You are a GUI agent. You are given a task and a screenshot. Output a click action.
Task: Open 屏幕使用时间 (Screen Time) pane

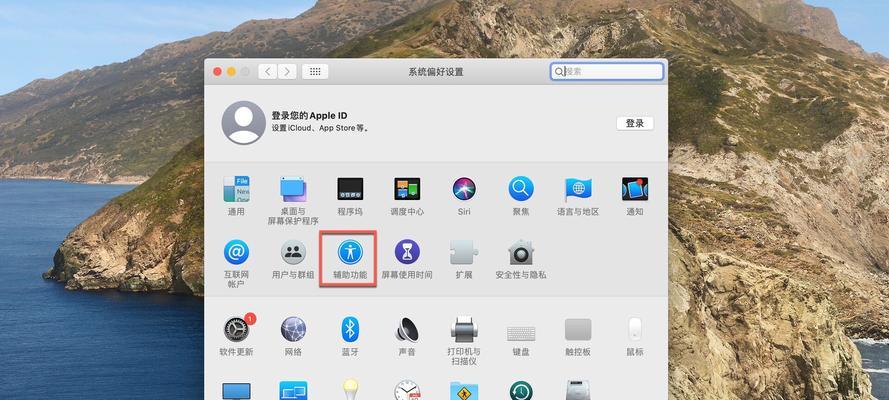click(x=407, y=252)
